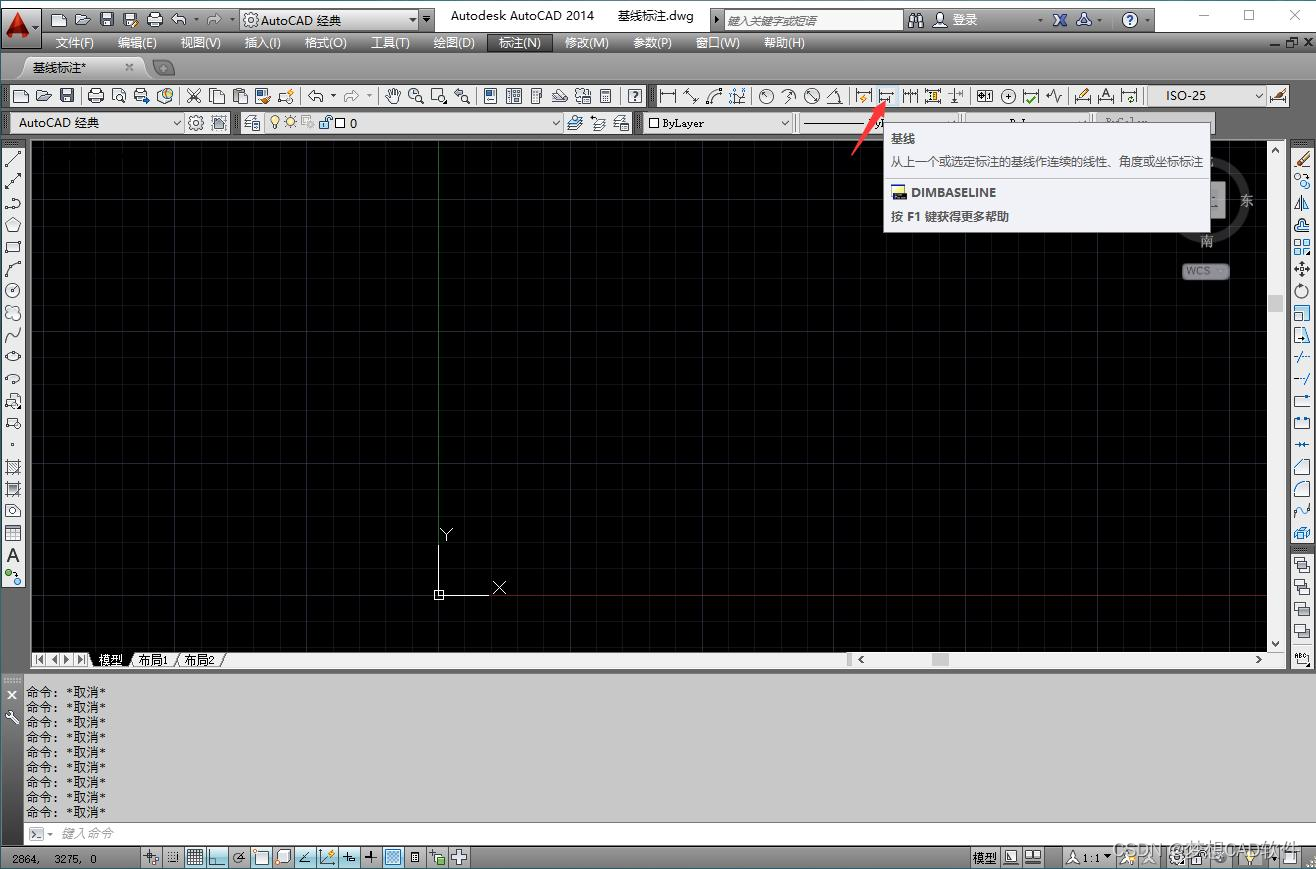Click the Tolerance tool icon
This screenshot has height=869, width=1316.
point(985,96)
